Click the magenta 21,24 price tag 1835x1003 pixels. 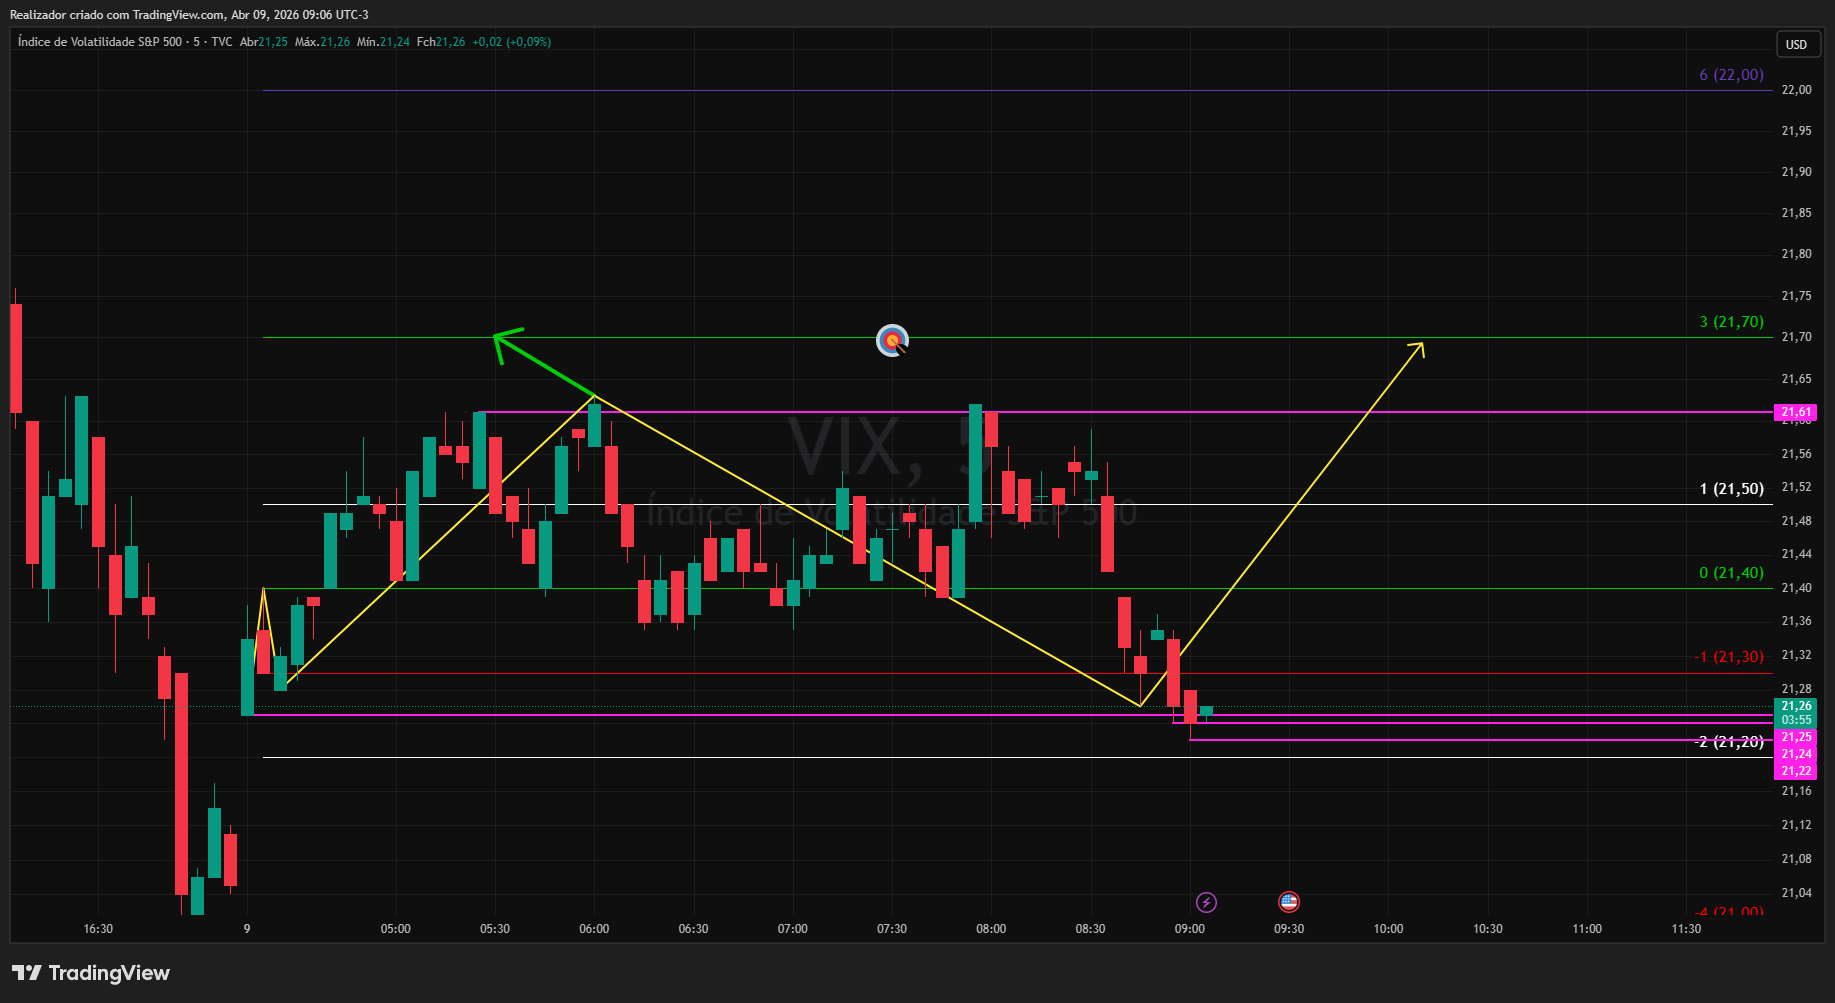(1796, 754)
